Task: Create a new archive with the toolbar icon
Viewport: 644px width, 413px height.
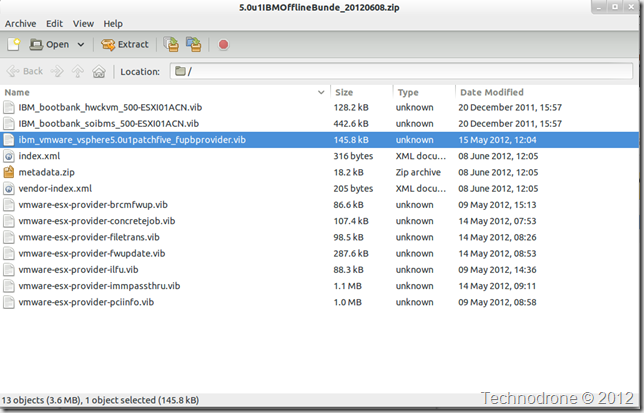Action: coord(14,44)
